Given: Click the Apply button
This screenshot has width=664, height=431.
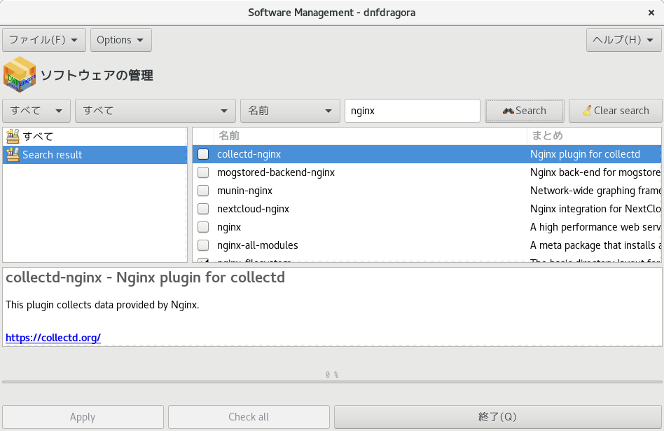Looking at the screenshot, I should pyautogui.click(x=83, y=417).
